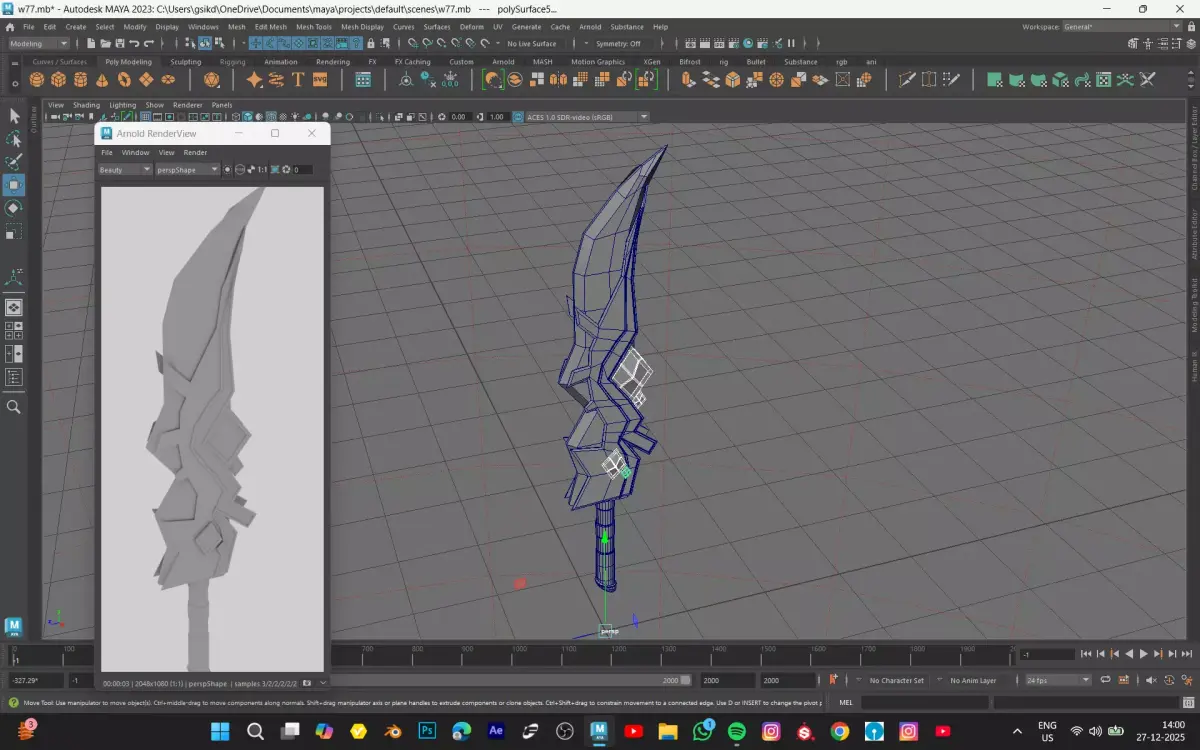Create a polygon cube from the shelf
The image size is (1200, 750).
(x=58, y=80)
